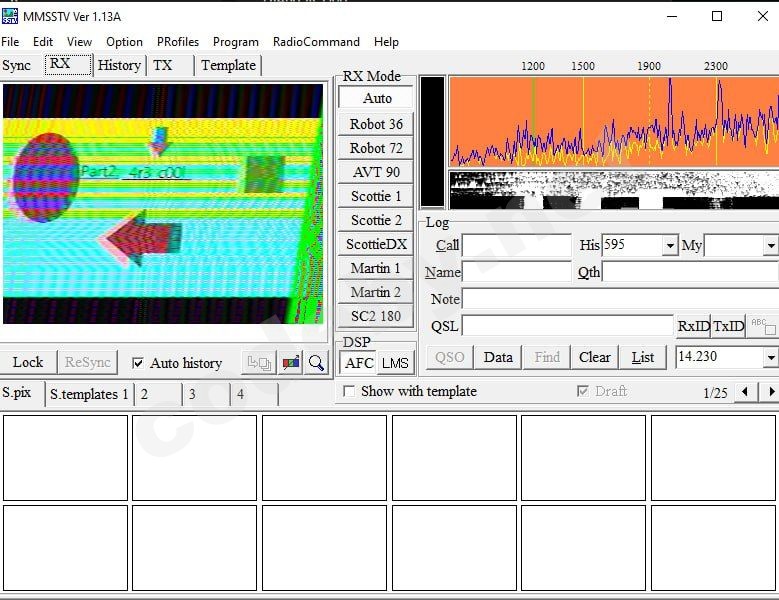Viewport: 779px width, 600px height.
Task: Click the ABC text overlay icon next to TxID
Action: tap(763, 326)
